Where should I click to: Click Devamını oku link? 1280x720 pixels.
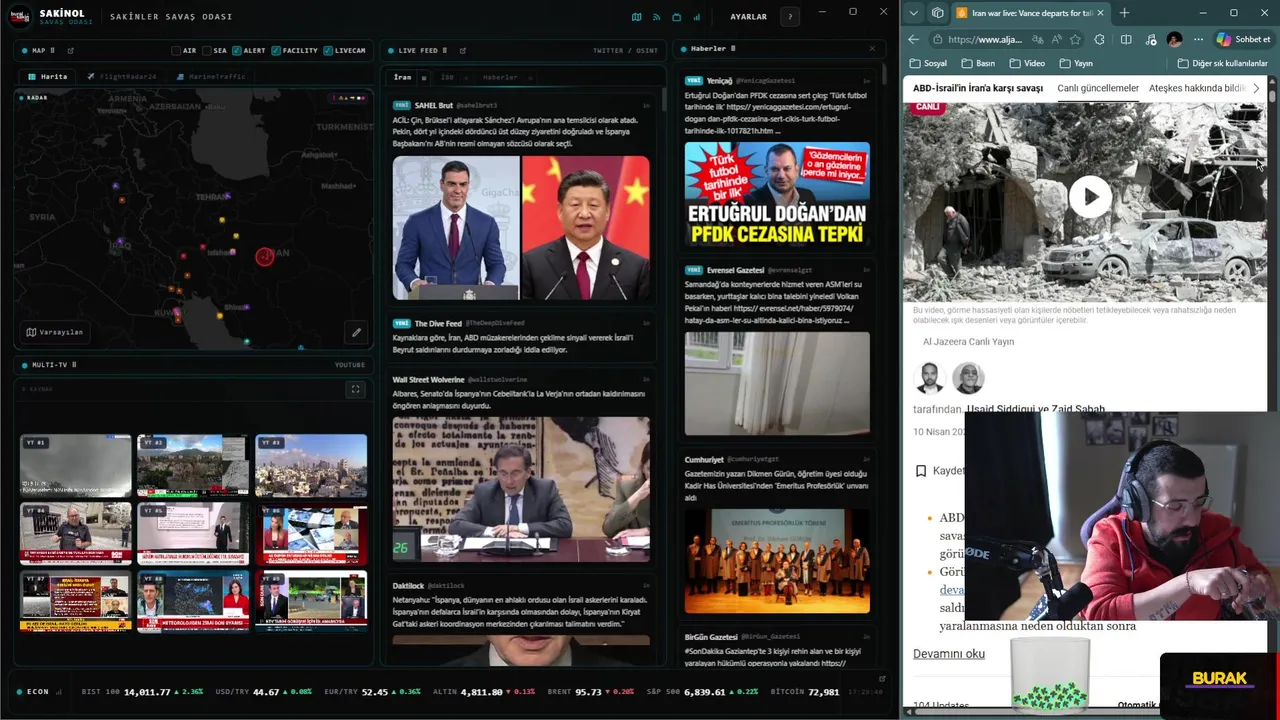tap(949, 653)
